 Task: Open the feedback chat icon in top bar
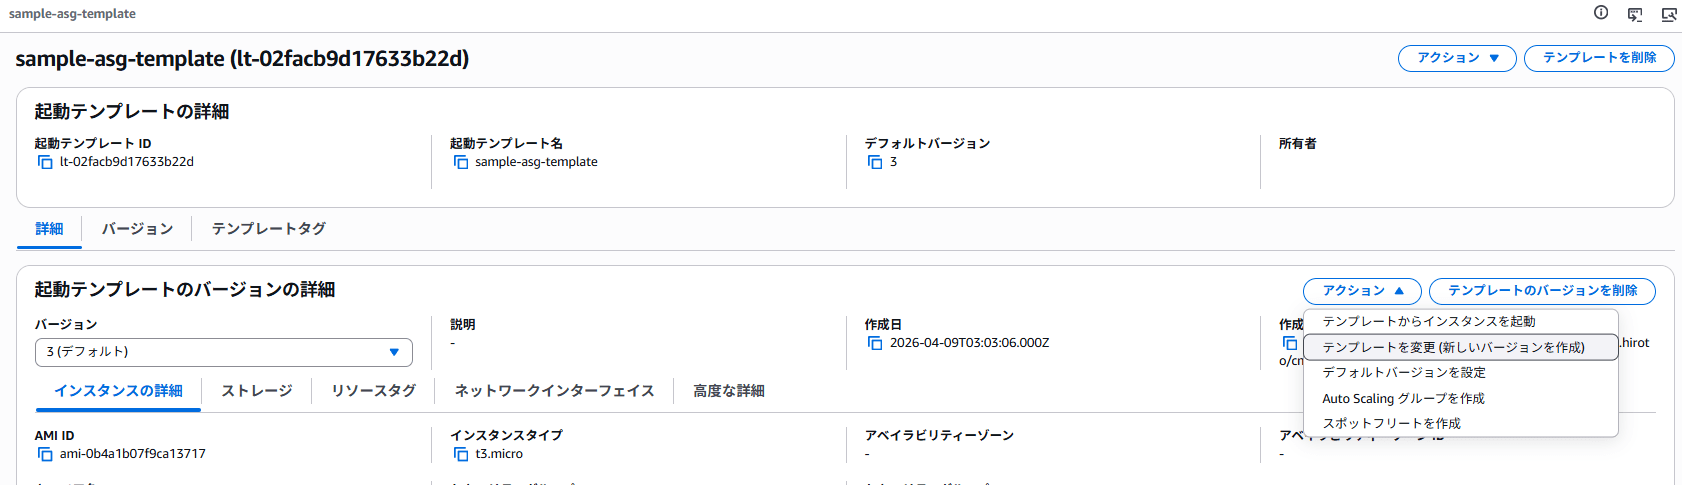coord(1635,14)
